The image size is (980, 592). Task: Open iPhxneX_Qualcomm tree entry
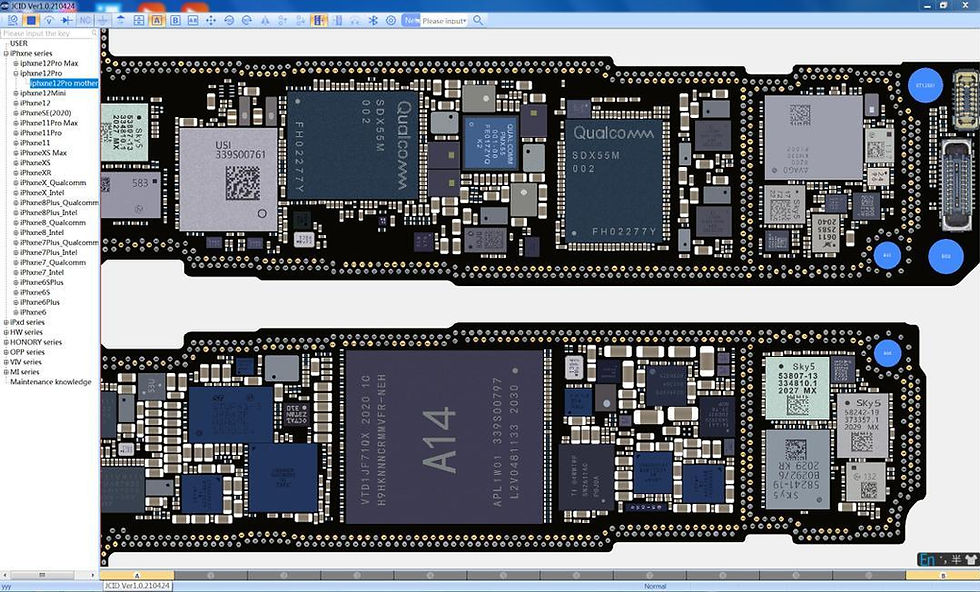tap(53, 183)
